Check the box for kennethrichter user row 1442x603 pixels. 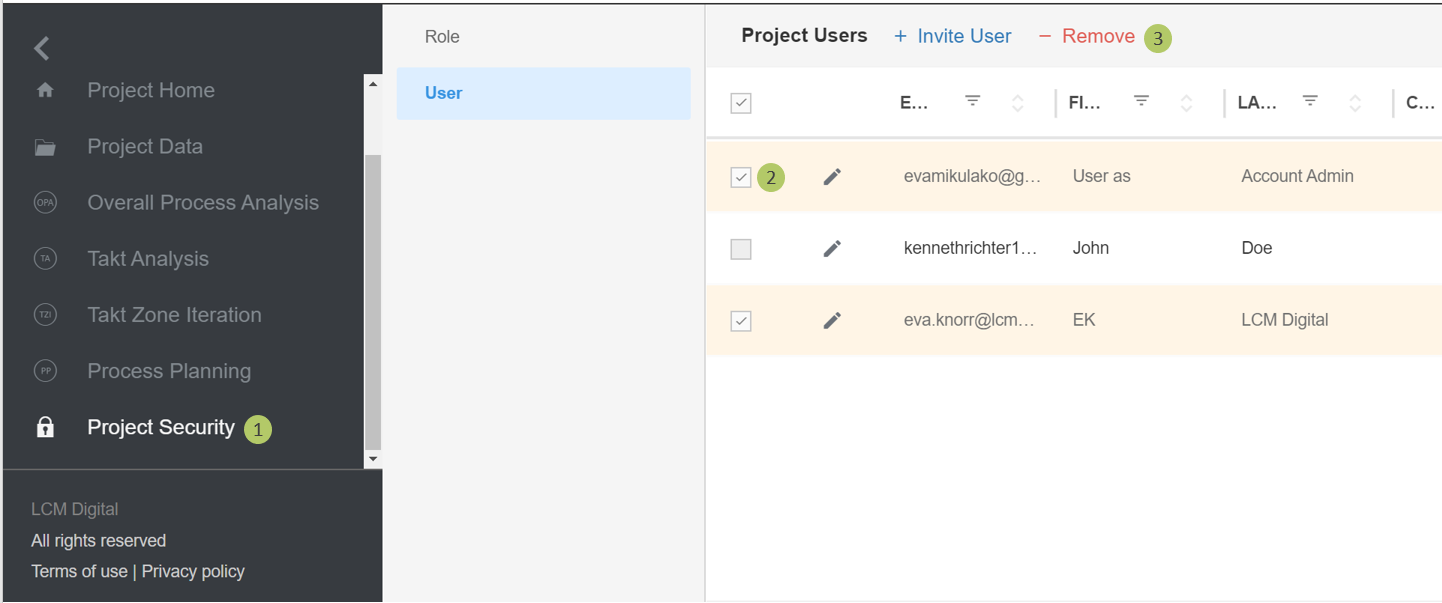741,249
